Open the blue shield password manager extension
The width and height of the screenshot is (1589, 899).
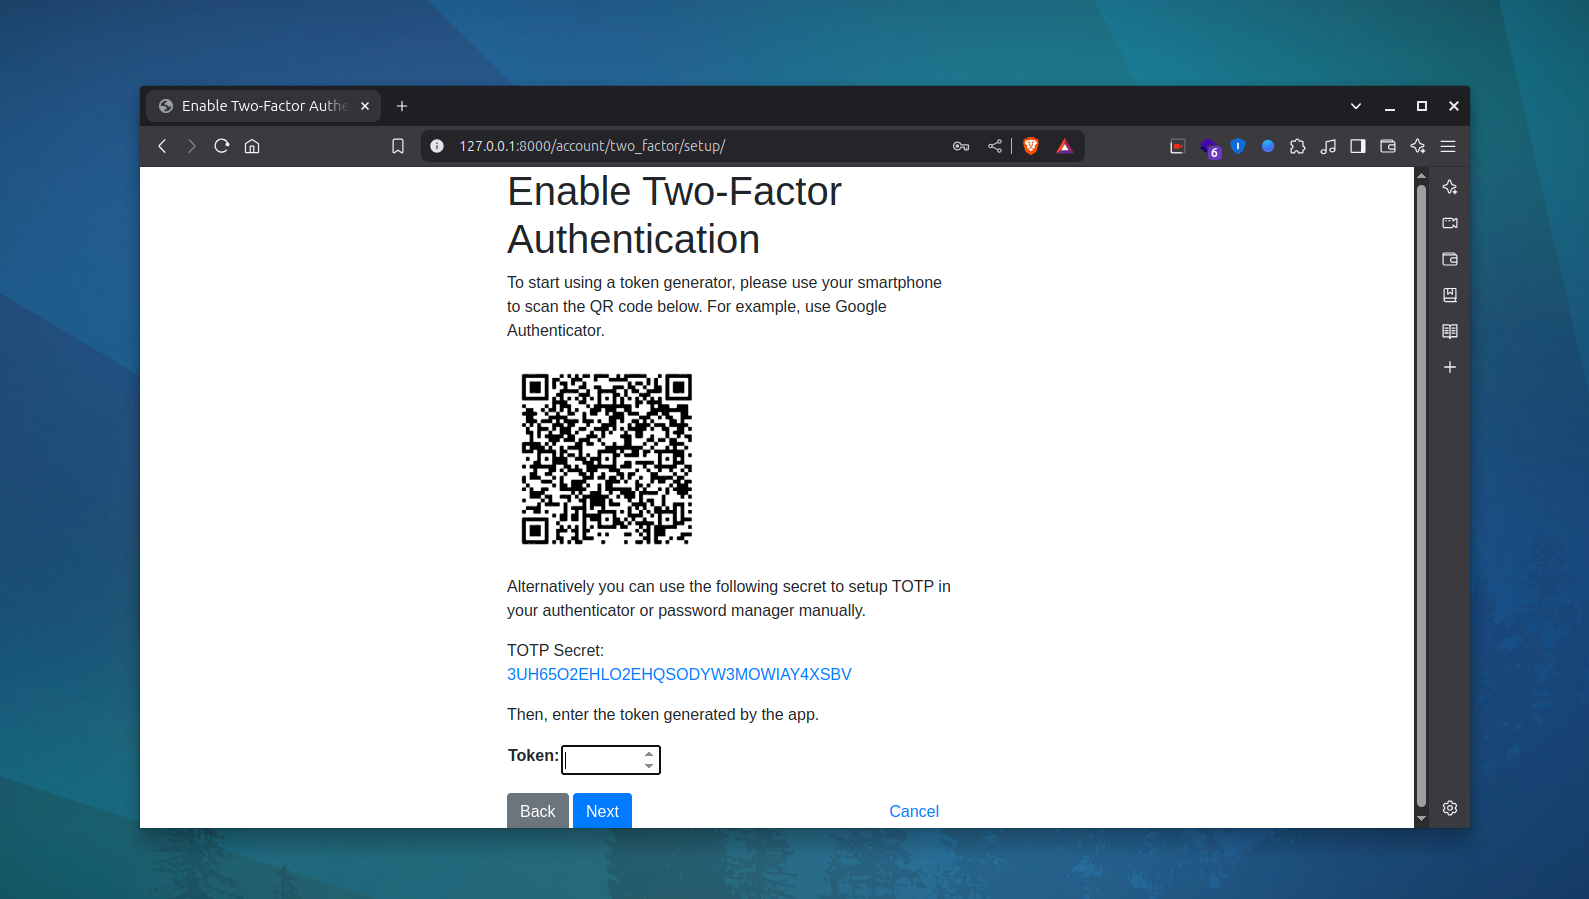pos(1238,146)
